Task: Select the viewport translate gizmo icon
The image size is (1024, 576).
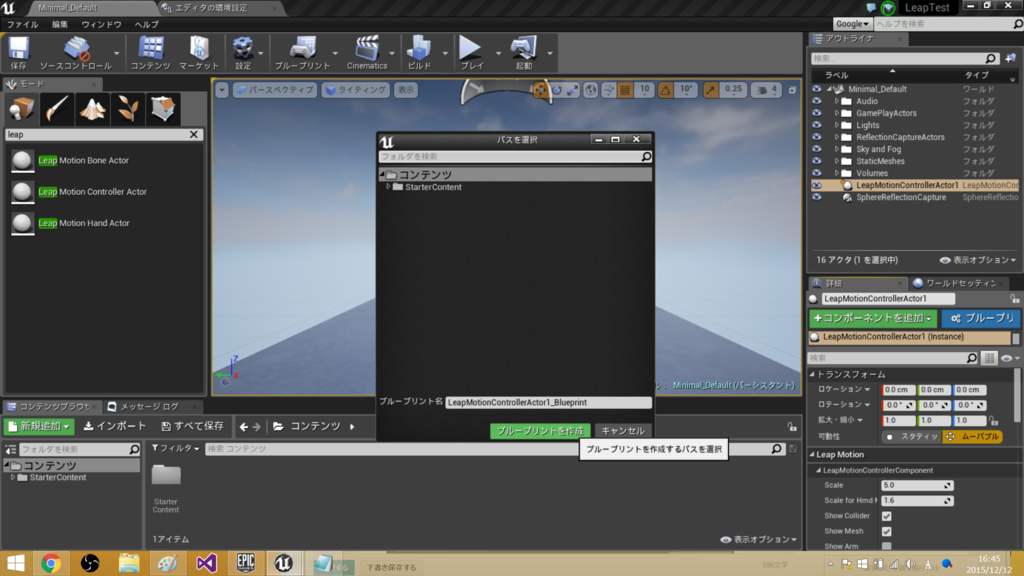Action: [539, 90]
